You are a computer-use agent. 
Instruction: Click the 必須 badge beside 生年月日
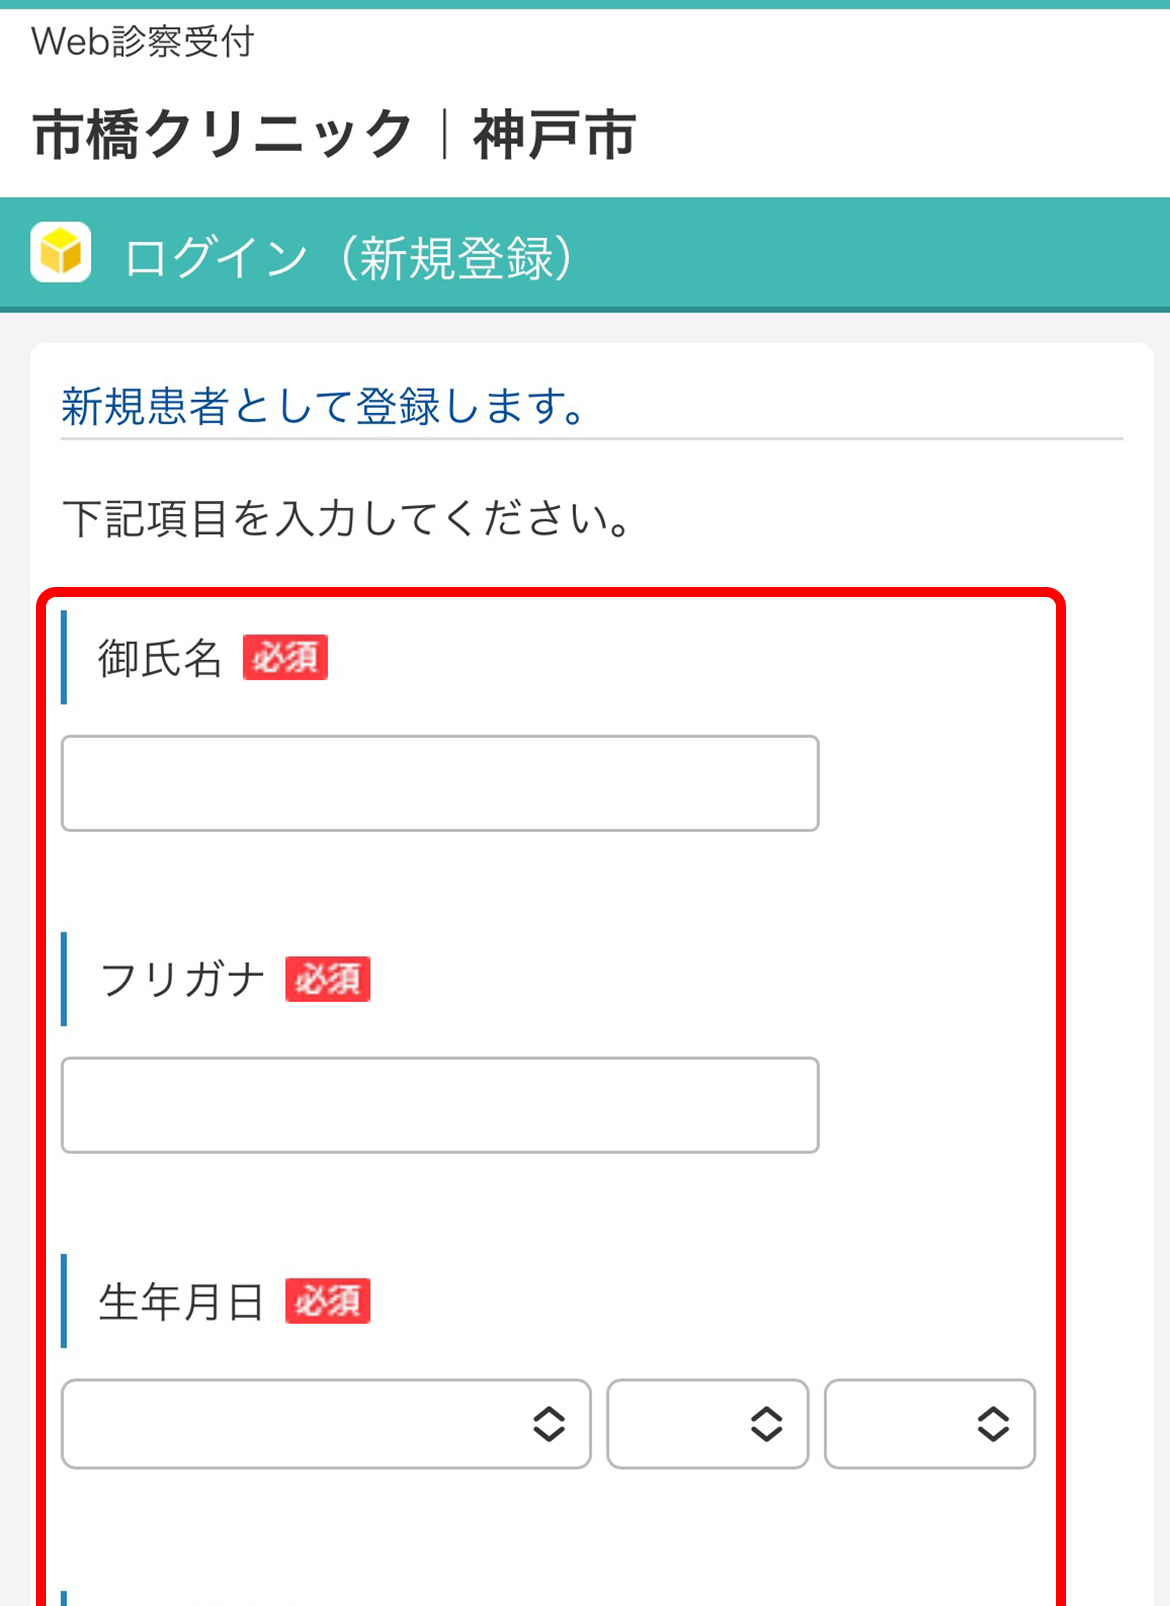tap(327, 1301)
